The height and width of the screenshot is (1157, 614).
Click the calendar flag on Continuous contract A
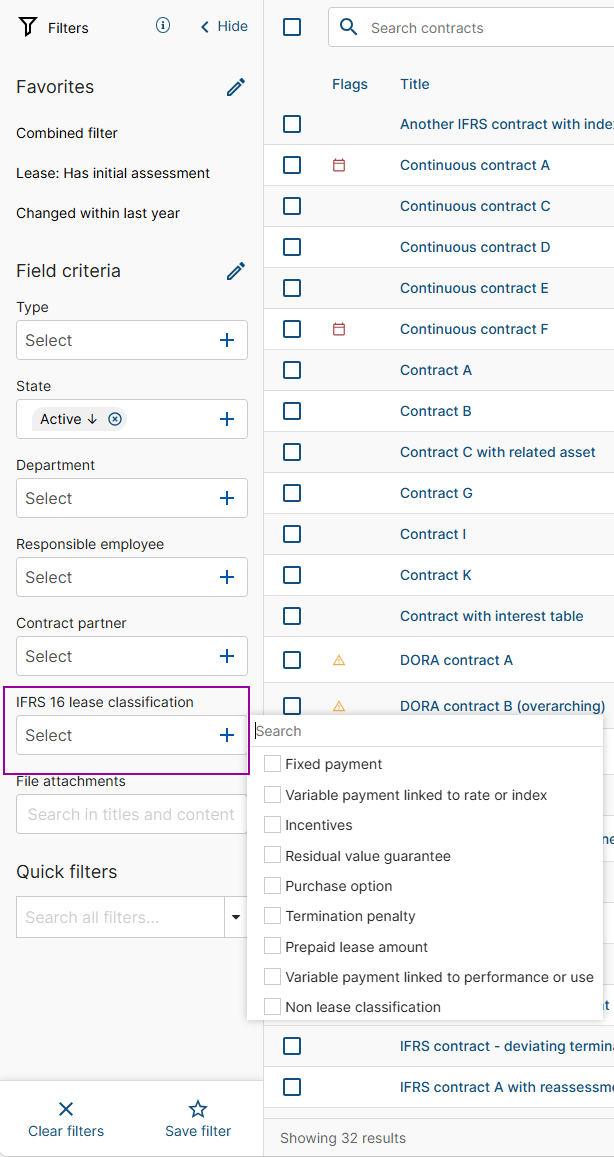tap(339, 165)
